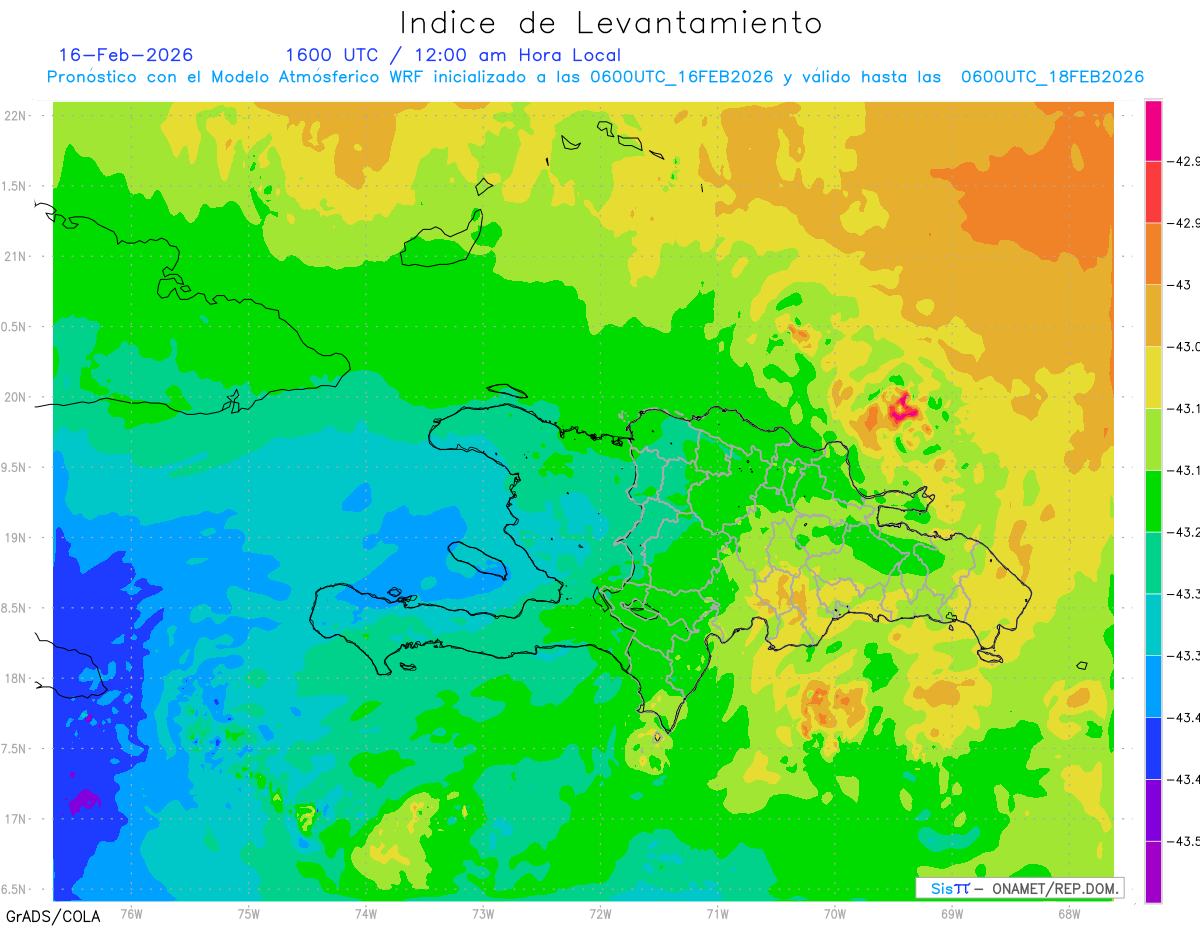Click the '73W' longitude label

pos(483,913)
